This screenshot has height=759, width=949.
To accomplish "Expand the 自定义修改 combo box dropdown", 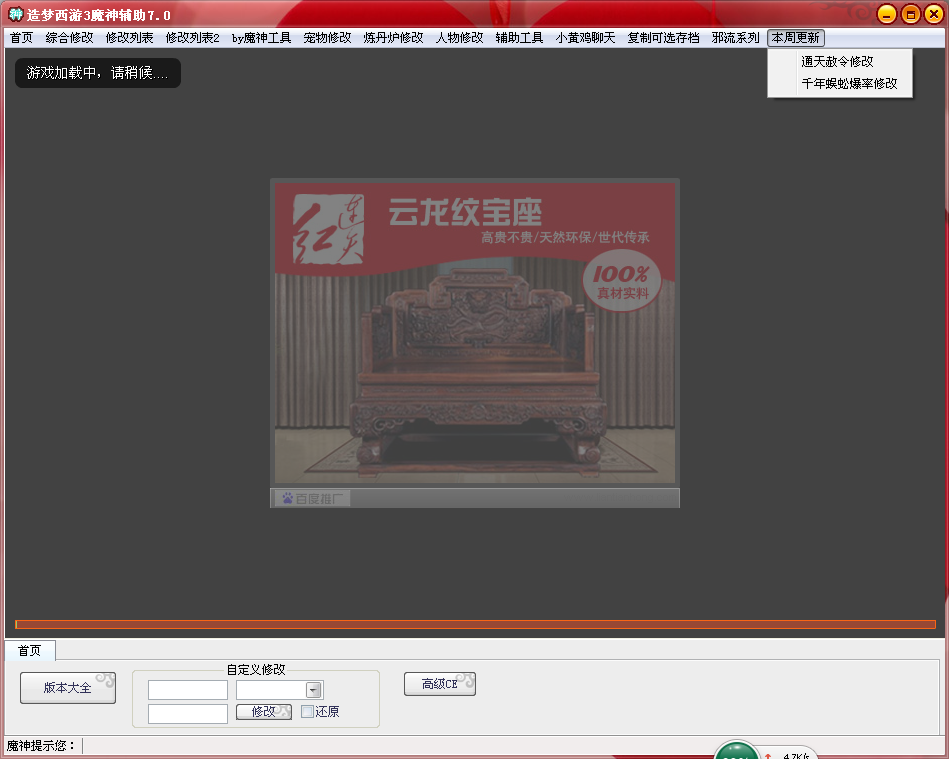I will (314, 690).
